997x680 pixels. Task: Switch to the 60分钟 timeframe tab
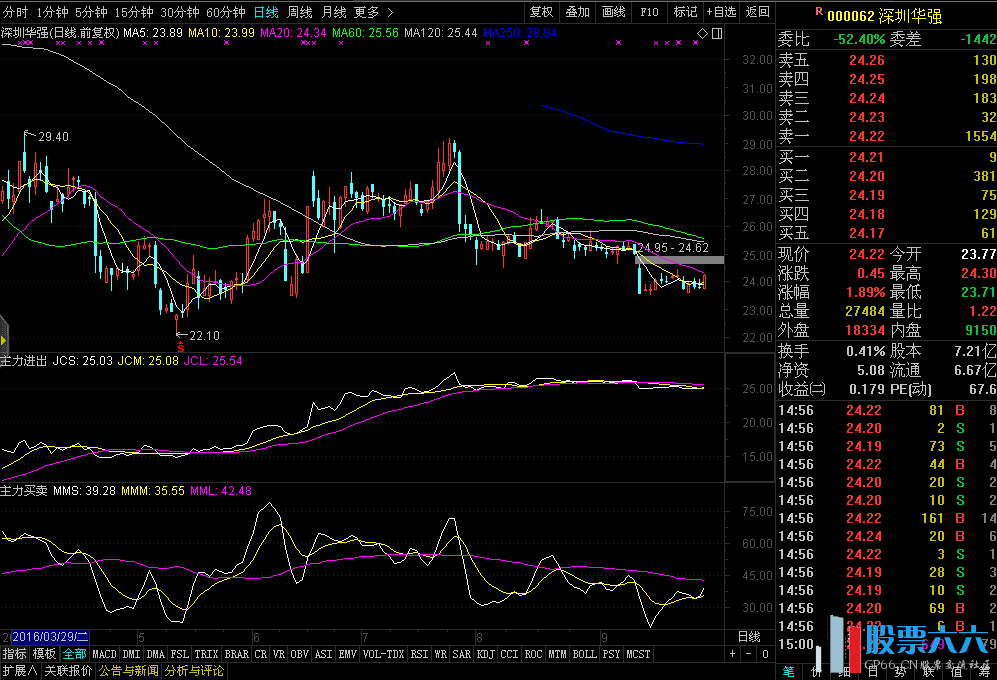(x=225, y=12)
